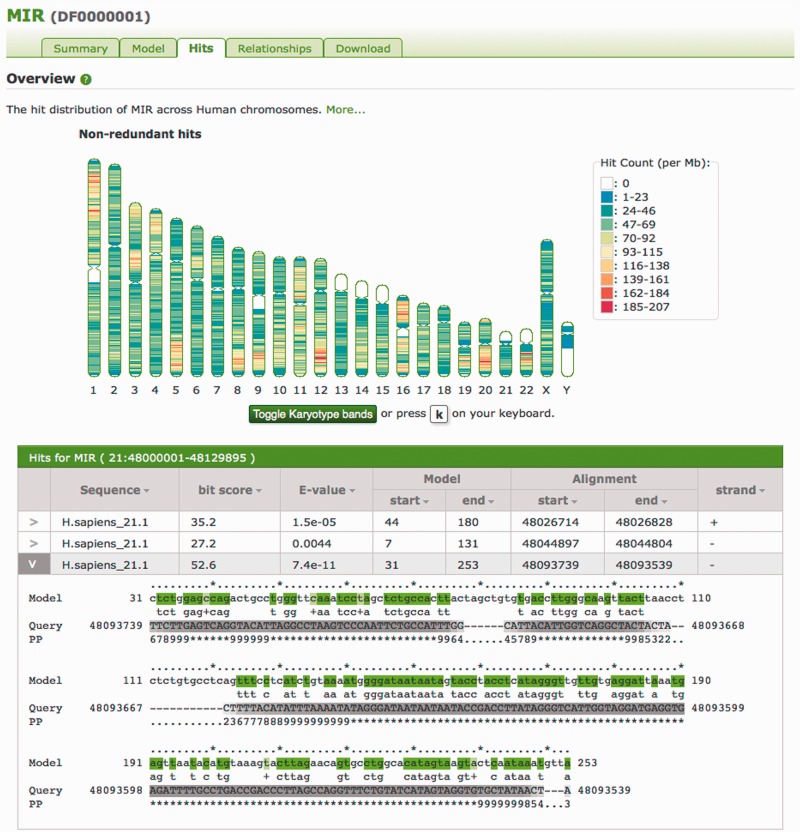Click the 185-207 red legend swatch

pyautogui.click(x=607, y=307)
